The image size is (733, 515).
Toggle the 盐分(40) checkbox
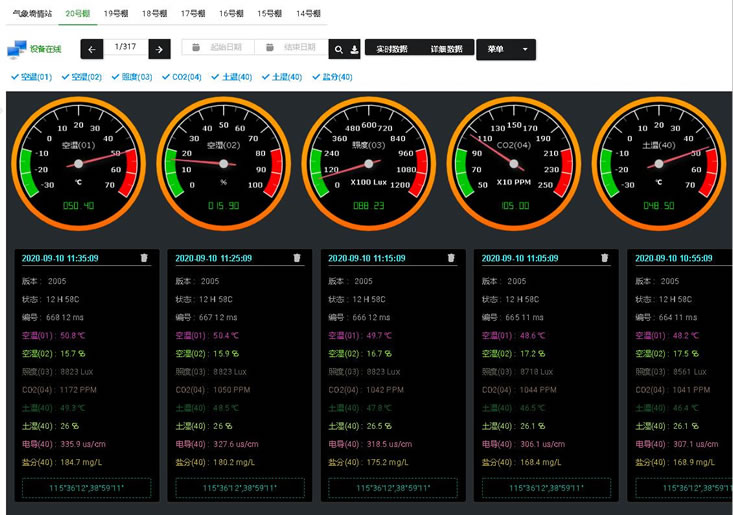(317, 77)
